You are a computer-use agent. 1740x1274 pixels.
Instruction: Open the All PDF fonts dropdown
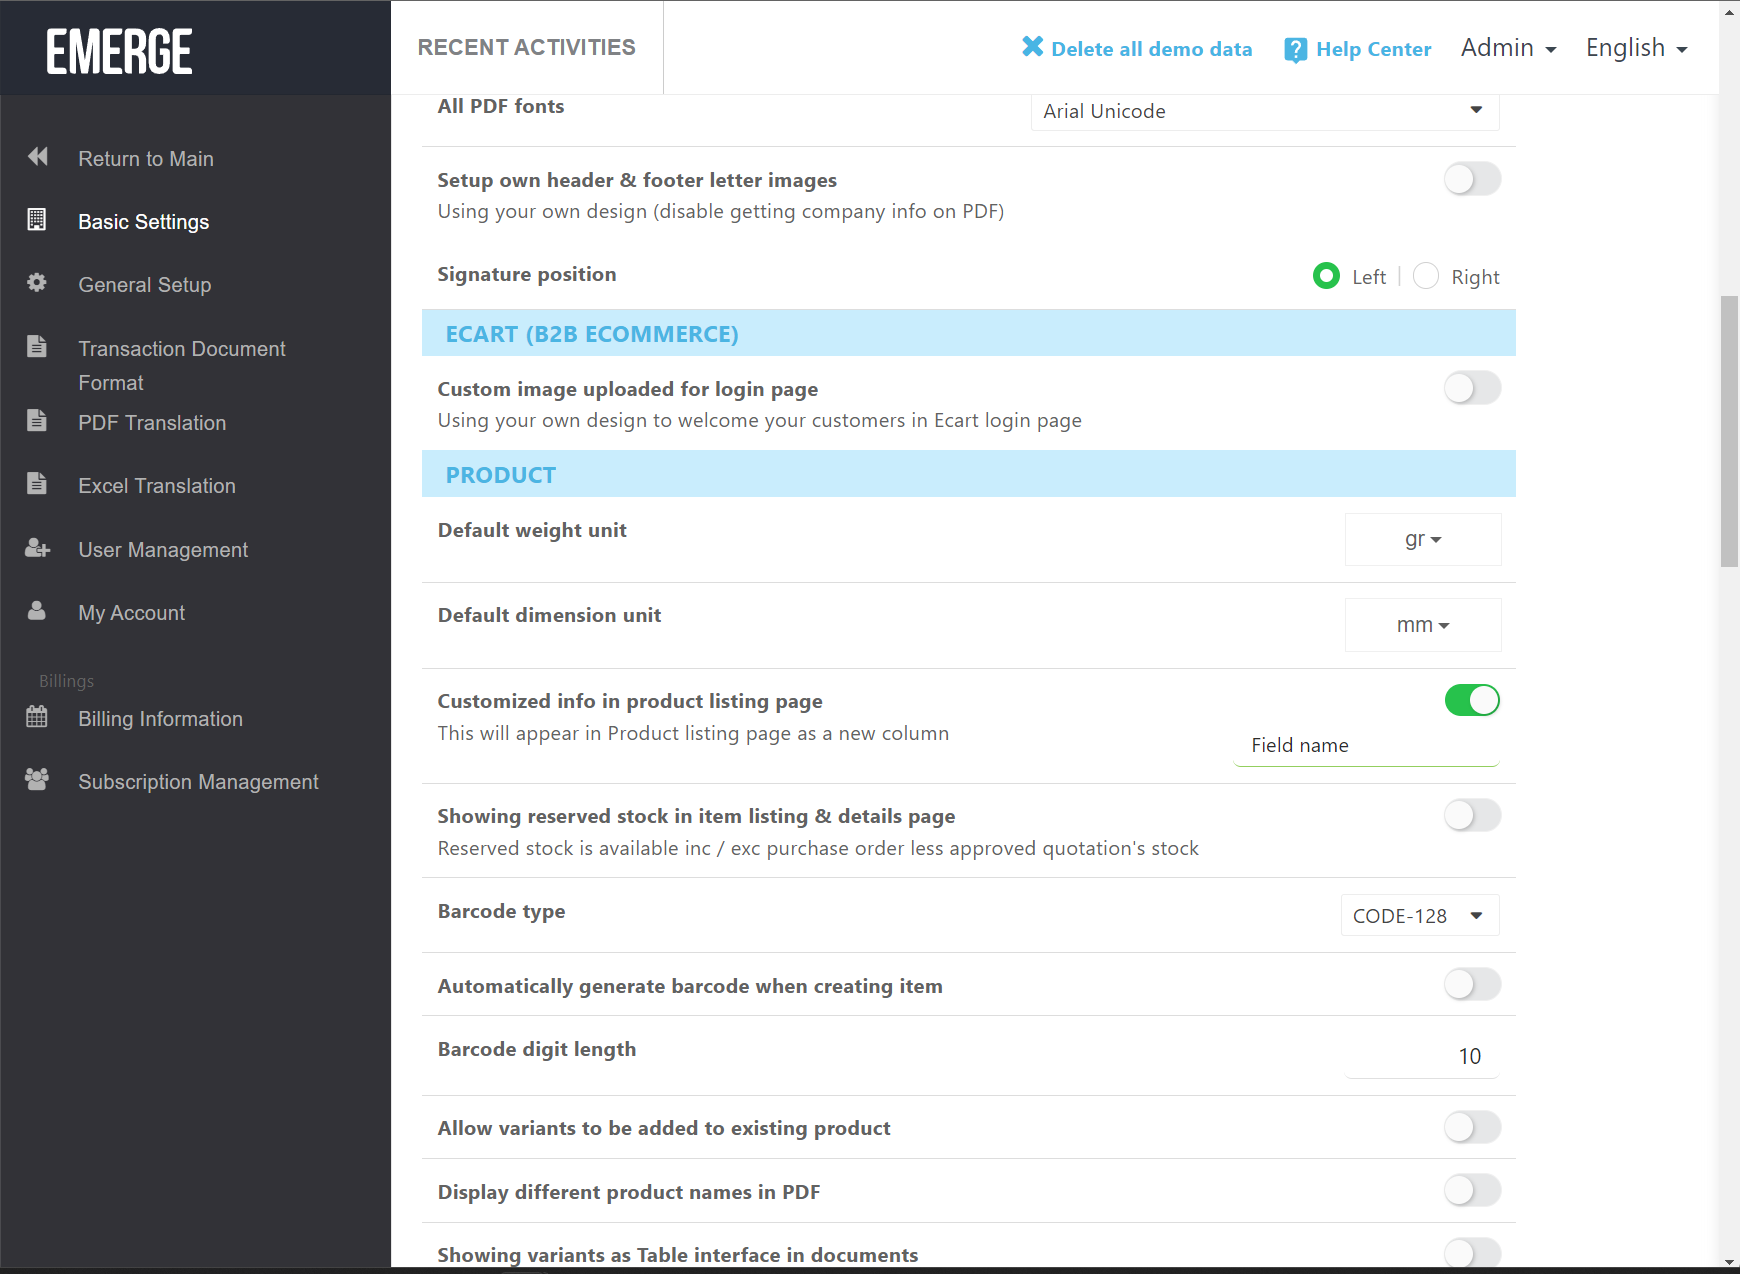(x=1265, y=111)
